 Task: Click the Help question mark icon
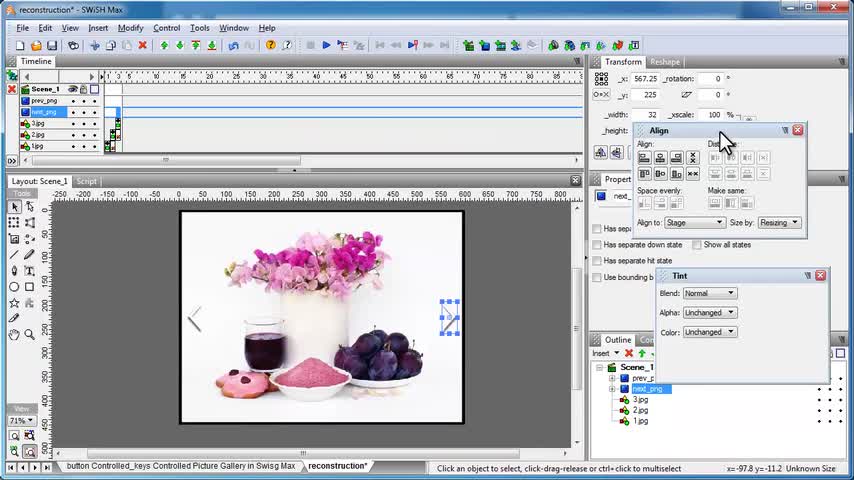click(271, 45)
